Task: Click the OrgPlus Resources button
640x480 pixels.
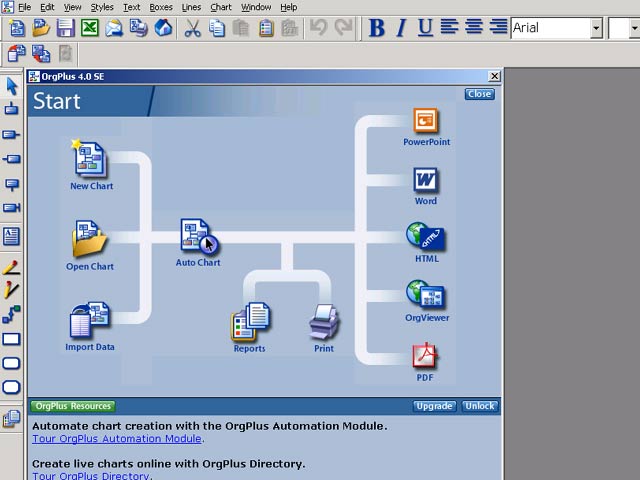Action: (x=73, y=406)
